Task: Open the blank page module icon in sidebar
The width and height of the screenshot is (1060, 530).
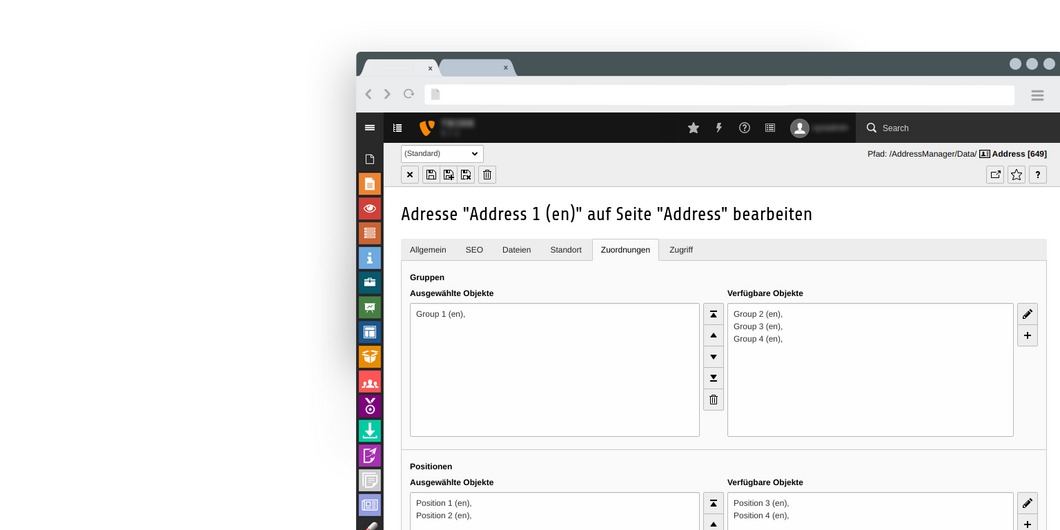Action: (x=370, y=160)
